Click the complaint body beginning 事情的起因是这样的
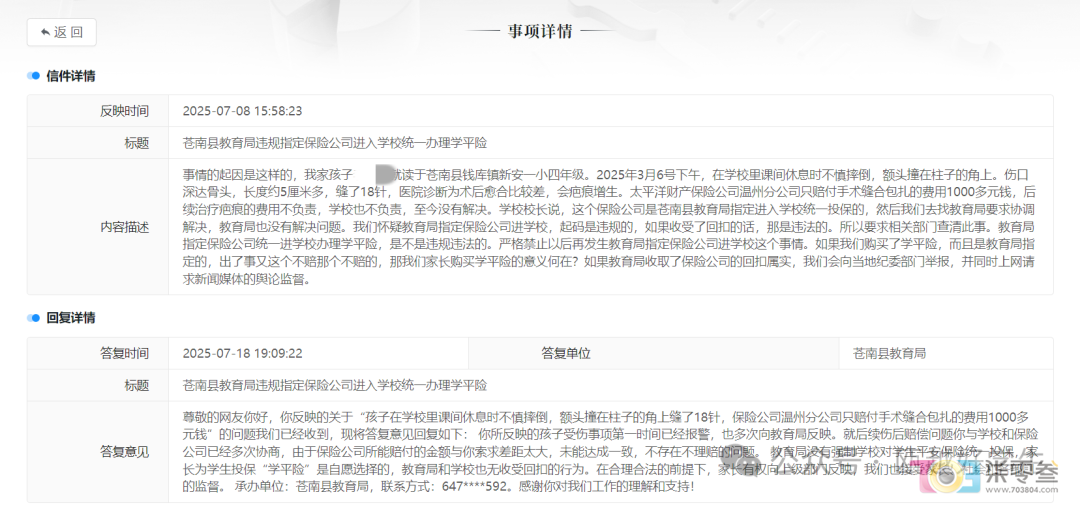Screen dimensions: 1080x505 tap(610, 227)
